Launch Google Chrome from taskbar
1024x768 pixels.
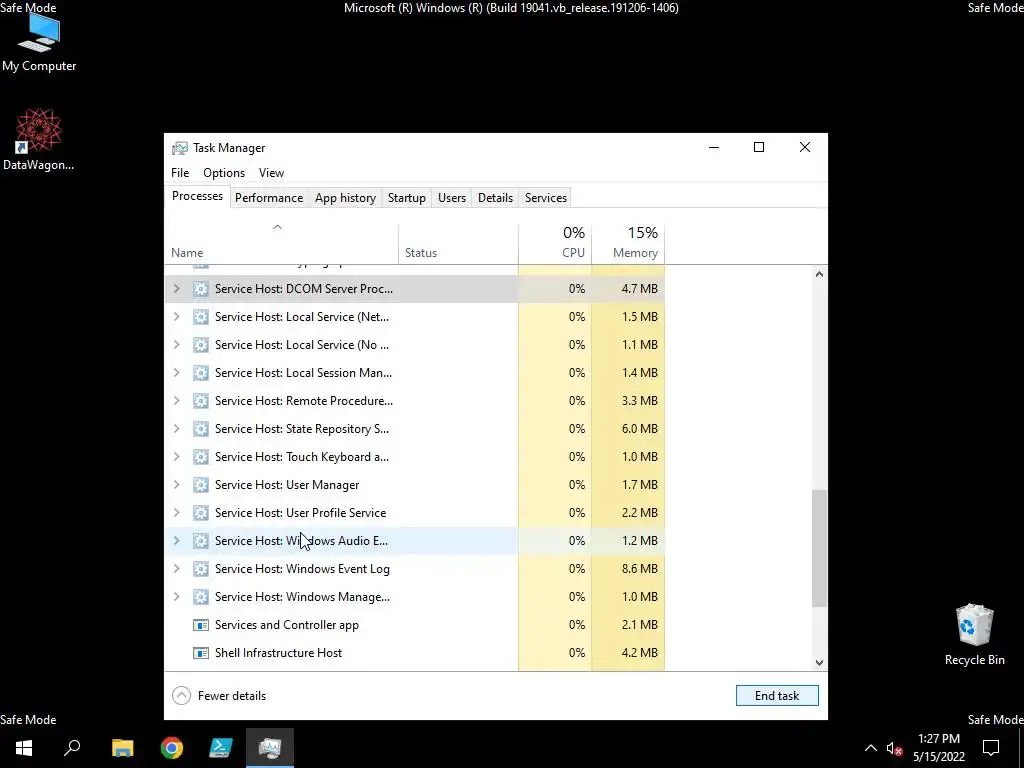click(x=172, y=748)
